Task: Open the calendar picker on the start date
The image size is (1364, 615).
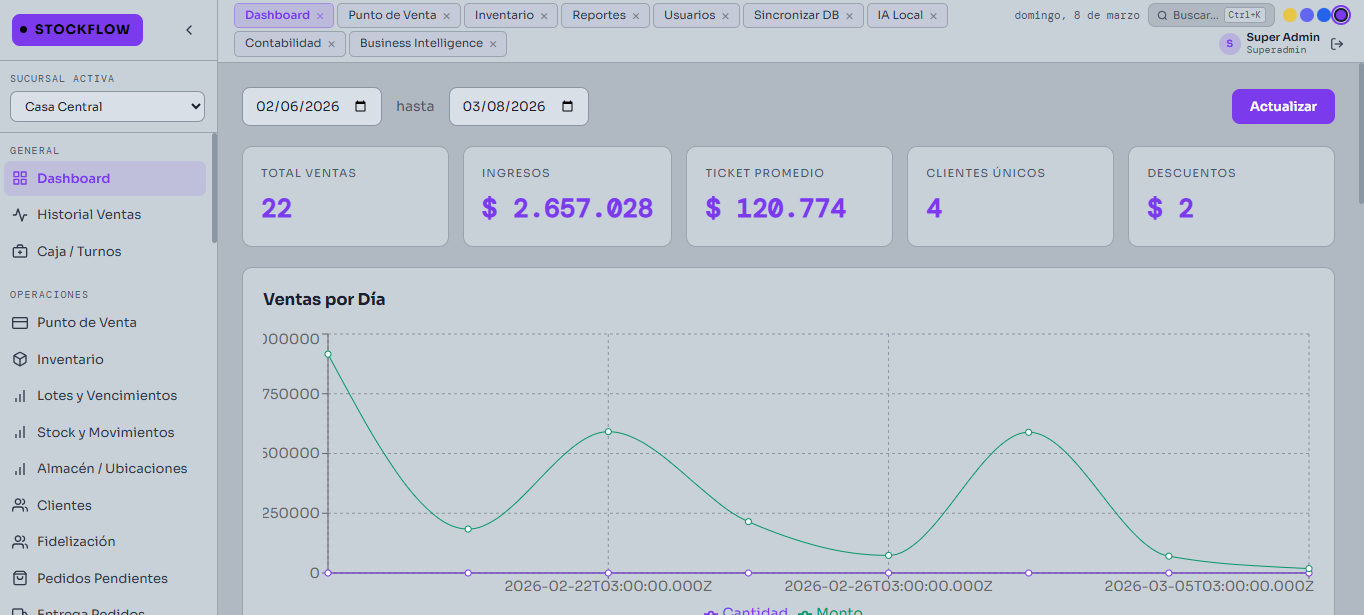Action: tap(361, 107)
